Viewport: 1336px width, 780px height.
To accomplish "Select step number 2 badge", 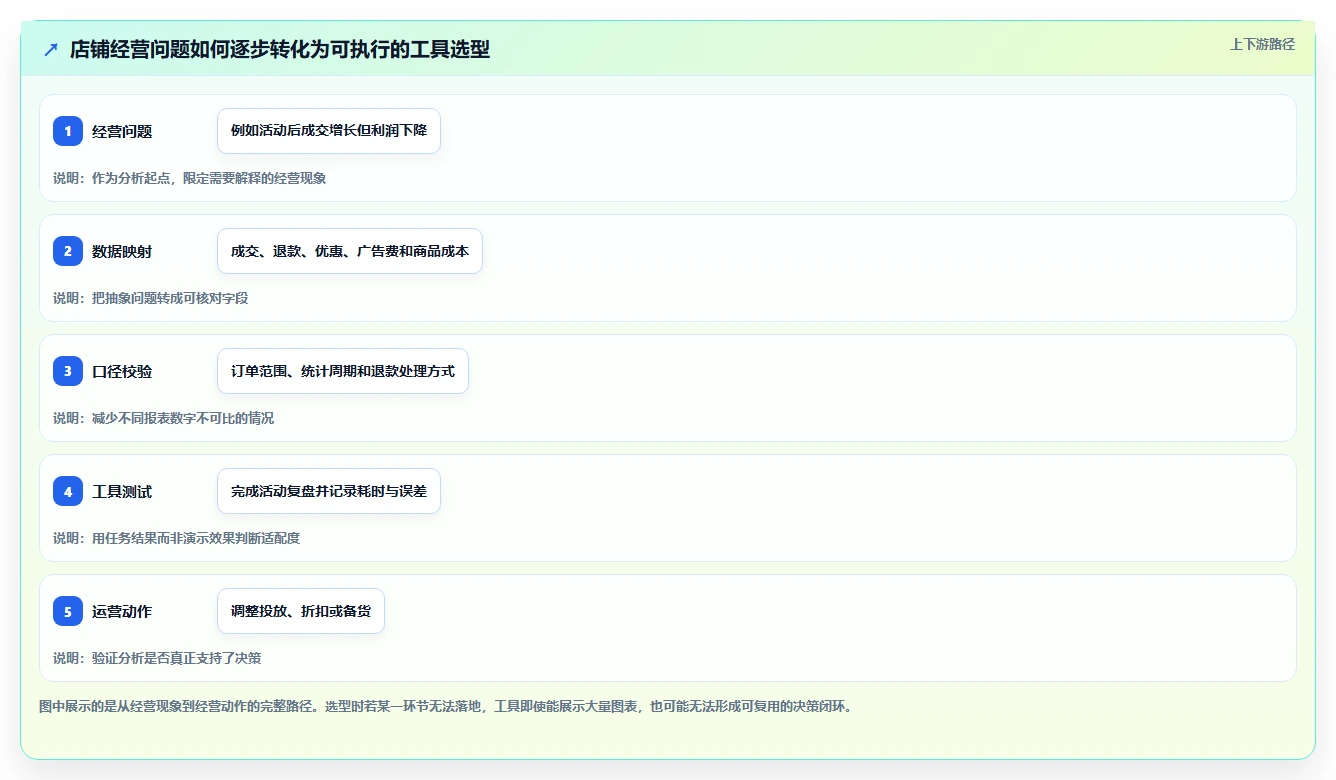I will coord(68,251).
